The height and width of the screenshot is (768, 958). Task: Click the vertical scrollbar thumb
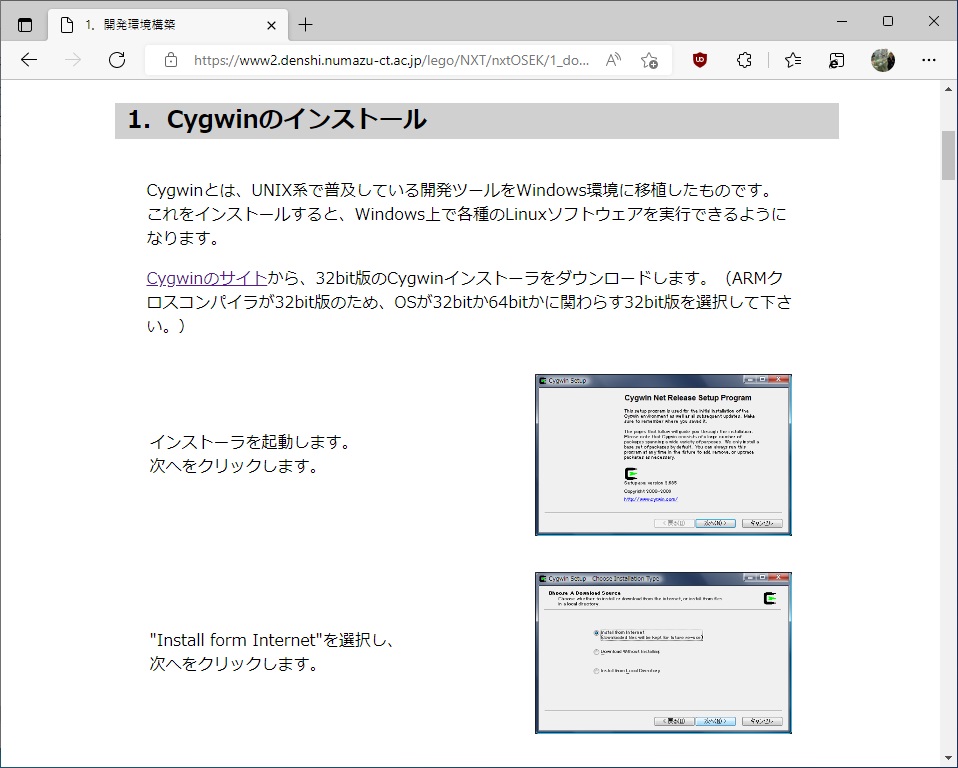(948, 155)
